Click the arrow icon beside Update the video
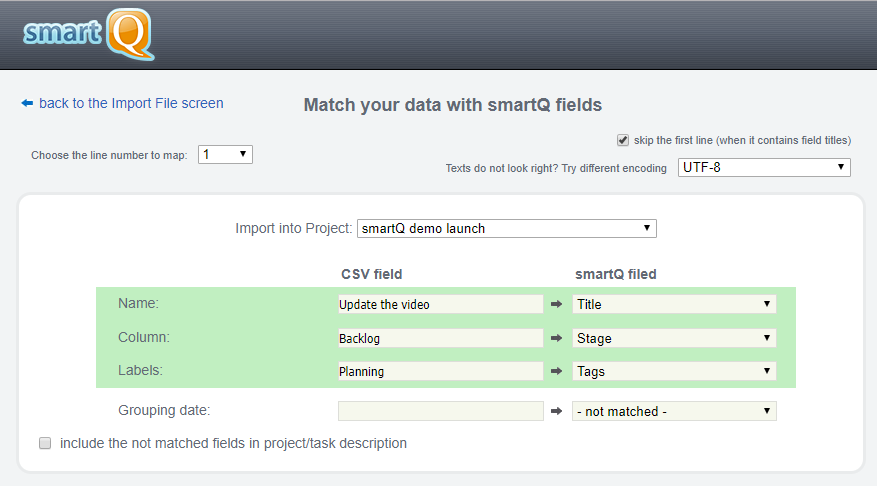Screen dimensions: 877x486 click(x=557, y=304)
